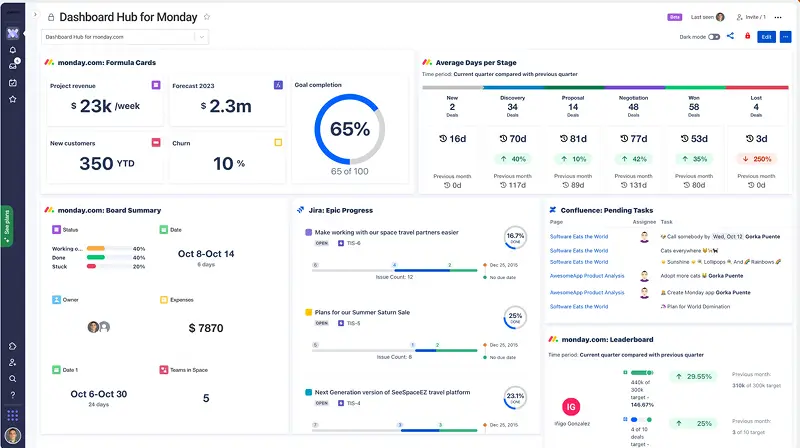Open the apps puzzle-piece icon in sidebar
This screenshot has height=448, width=800.
coord(13,346)
